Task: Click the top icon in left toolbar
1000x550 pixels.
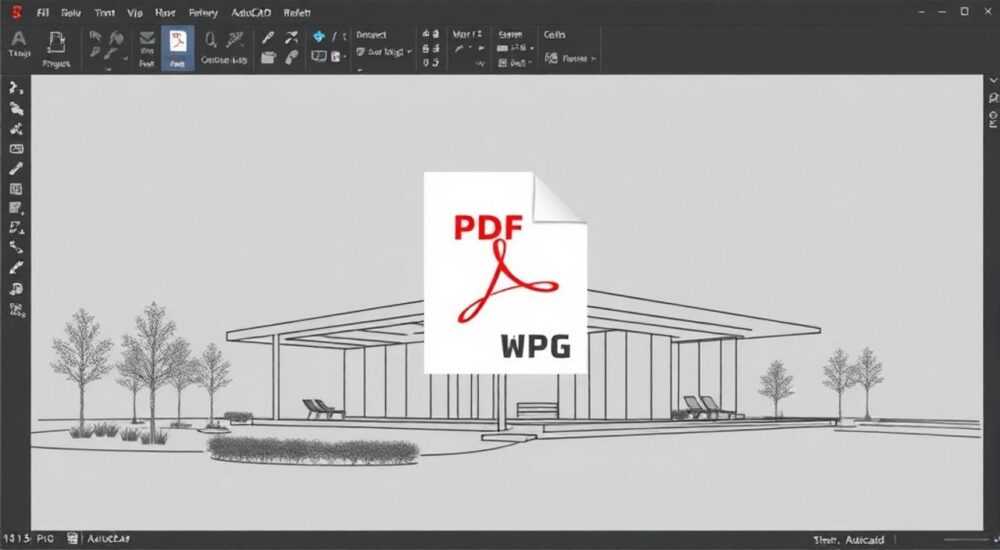Action: pos(16,88)
